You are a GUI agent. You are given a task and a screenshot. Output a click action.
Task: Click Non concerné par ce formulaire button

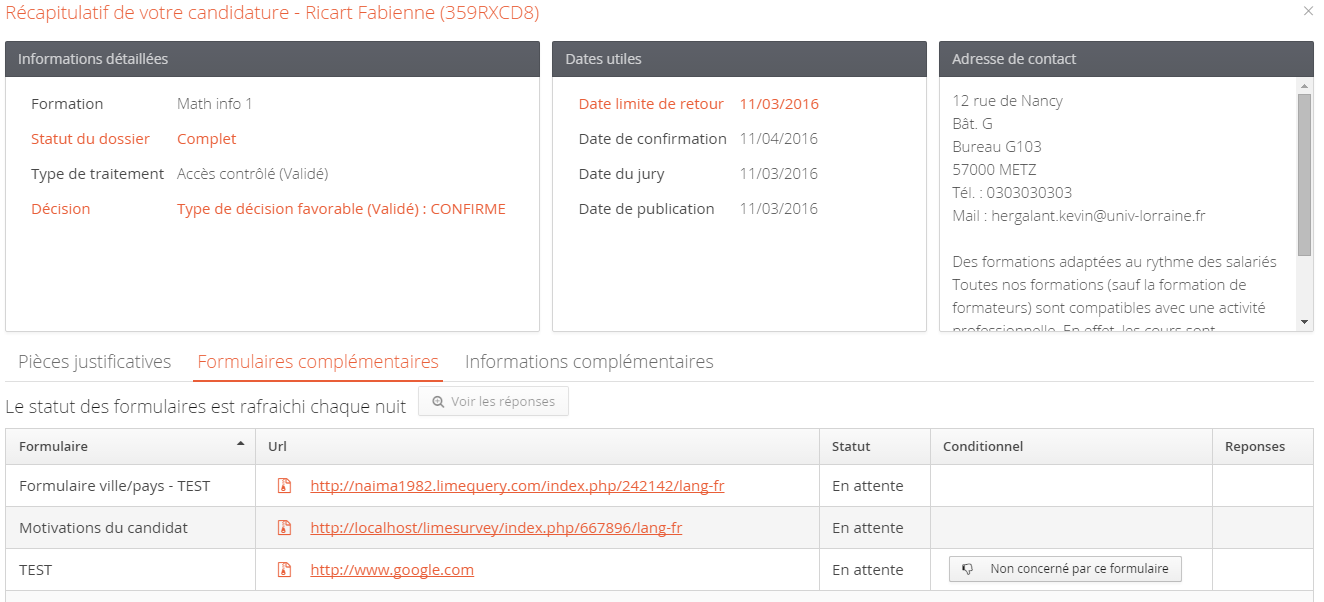pos(1065,569)
